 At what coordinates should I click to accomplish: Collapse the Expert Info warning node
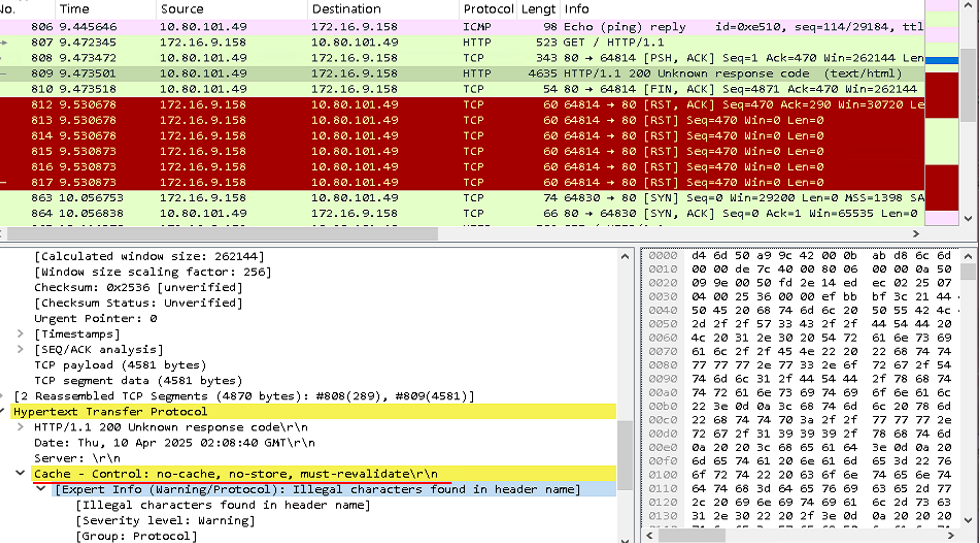point(41,489)
